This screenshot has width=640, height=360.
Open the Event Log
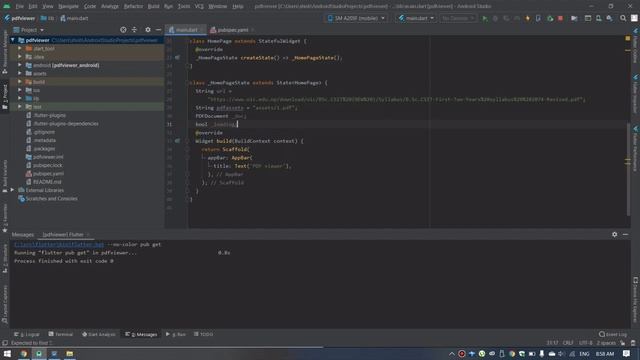[x=613, y=334]
